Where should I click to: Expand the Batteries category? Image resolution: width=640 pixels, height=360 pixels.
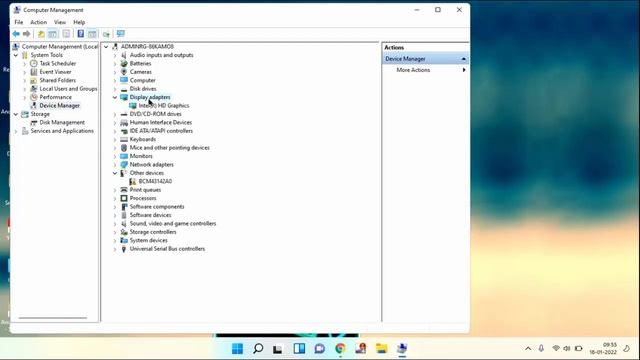(x=115, y=64)
